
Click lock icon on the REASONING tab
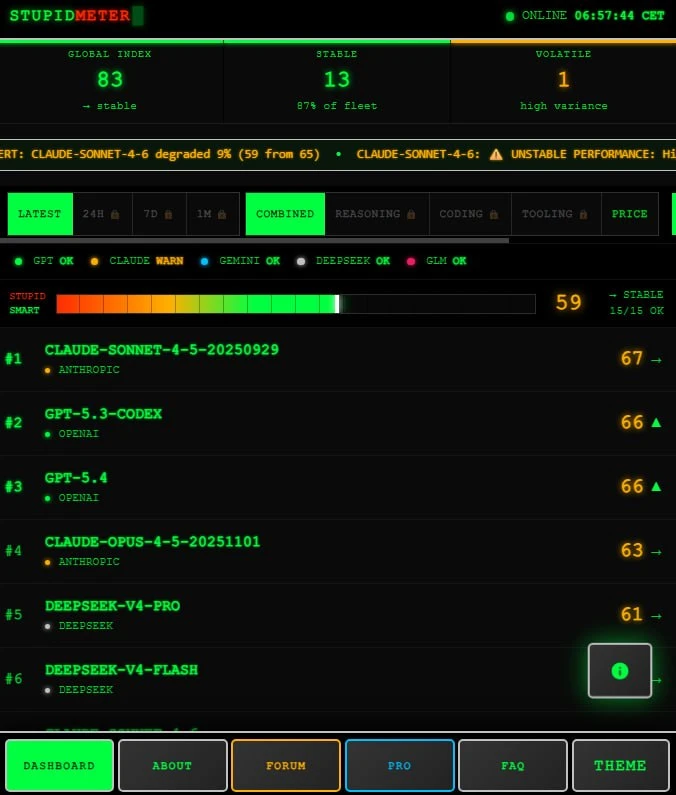411,214
